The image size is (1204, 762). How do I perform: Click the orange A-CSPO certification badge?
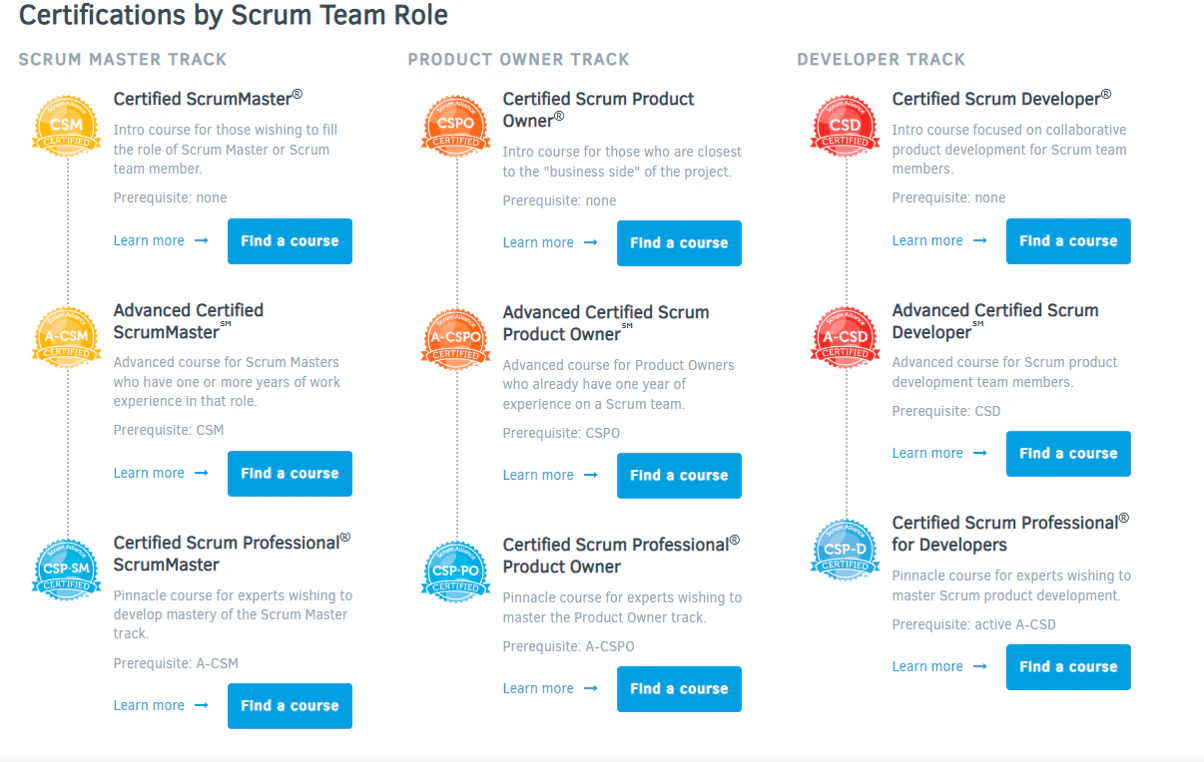(457, 341)
